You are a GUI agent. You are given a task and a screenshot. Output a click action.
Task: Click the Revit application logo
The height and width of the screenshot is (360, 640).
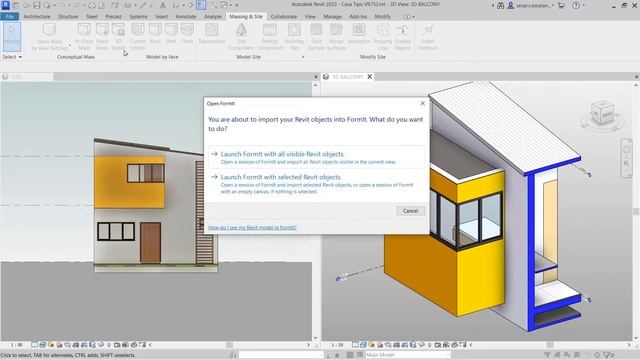click(x=6, y=5)
